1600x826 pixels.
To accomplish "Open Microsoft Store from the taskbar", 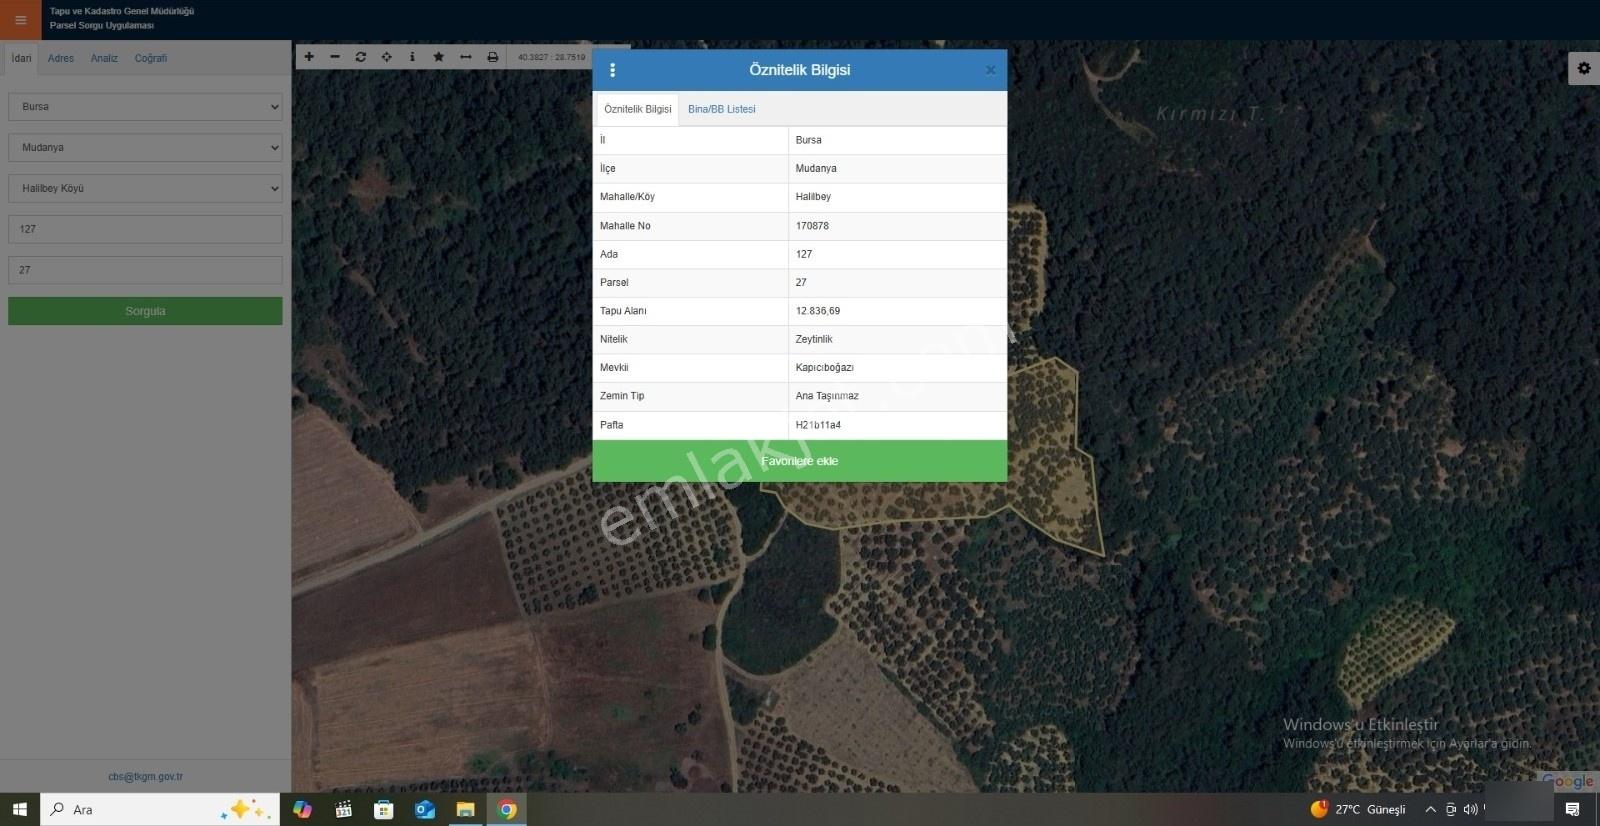I will click(x=384, y=809).
